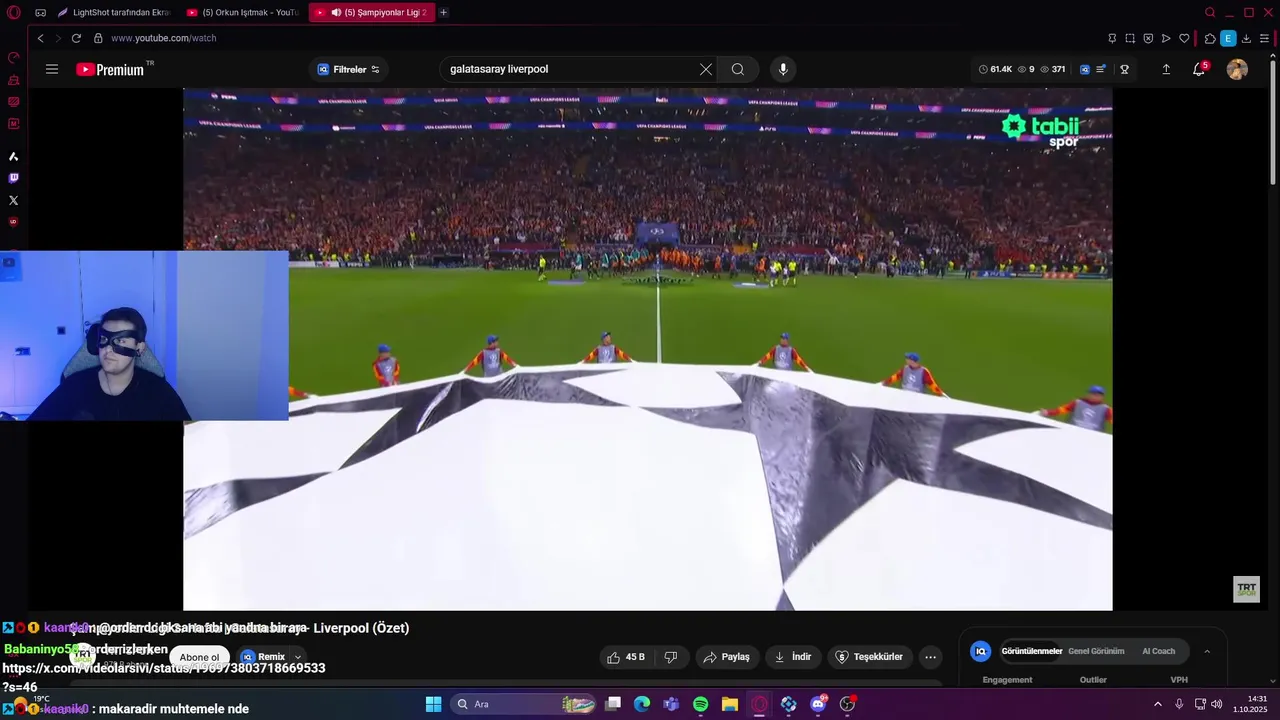This screenshot has width=1280, height=720.
Task: Open the blue E extension icon
Action: click(1228, 38)
